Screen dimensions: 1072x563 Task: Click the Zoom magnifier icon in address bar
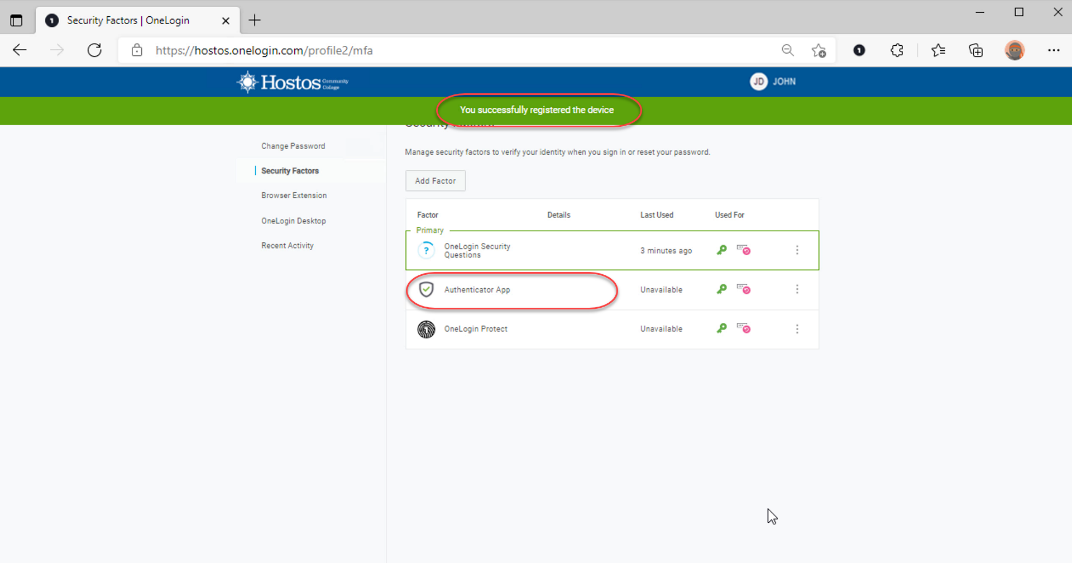click(x=788, y=50)
